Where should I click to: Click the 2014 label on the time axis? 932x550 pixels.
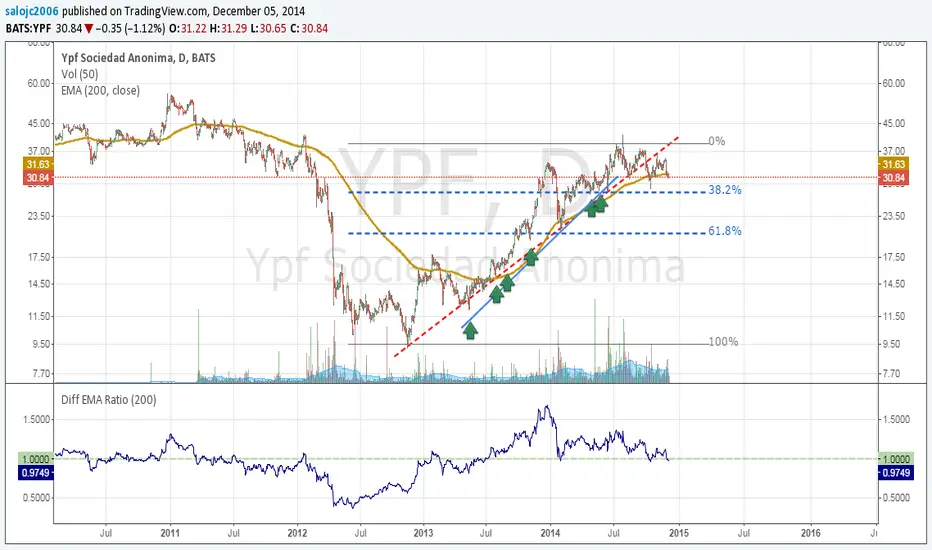coord(550,533)
